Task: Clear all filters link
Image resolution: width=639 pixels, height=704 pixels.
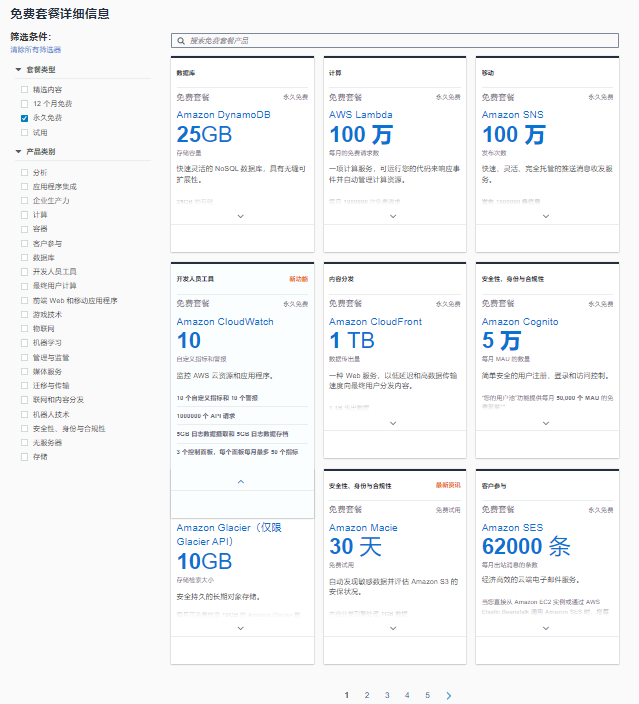Action: (36, 50)
